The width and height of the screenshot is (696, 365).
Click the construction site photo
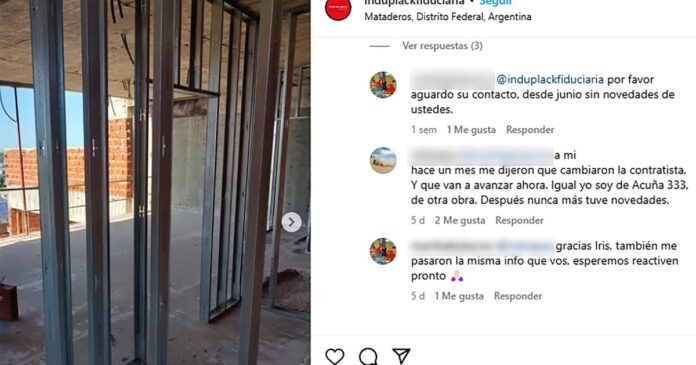tap(155, 182)
